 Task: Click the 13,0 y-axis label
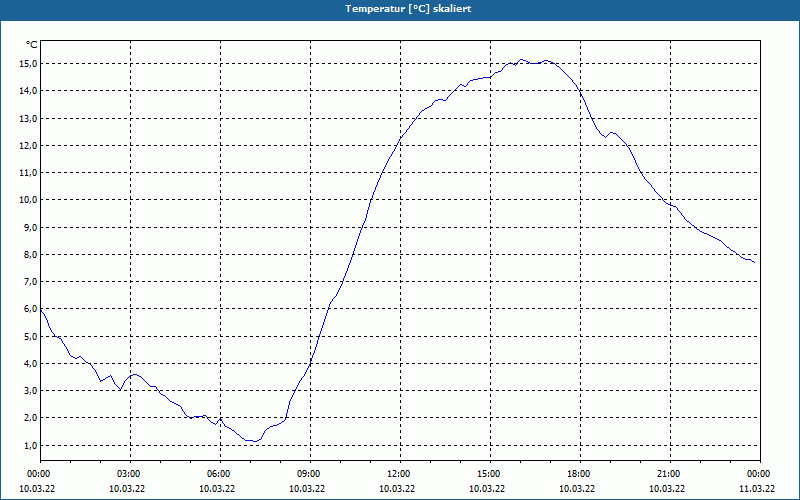pyautogui.click(x=28, y=118)
